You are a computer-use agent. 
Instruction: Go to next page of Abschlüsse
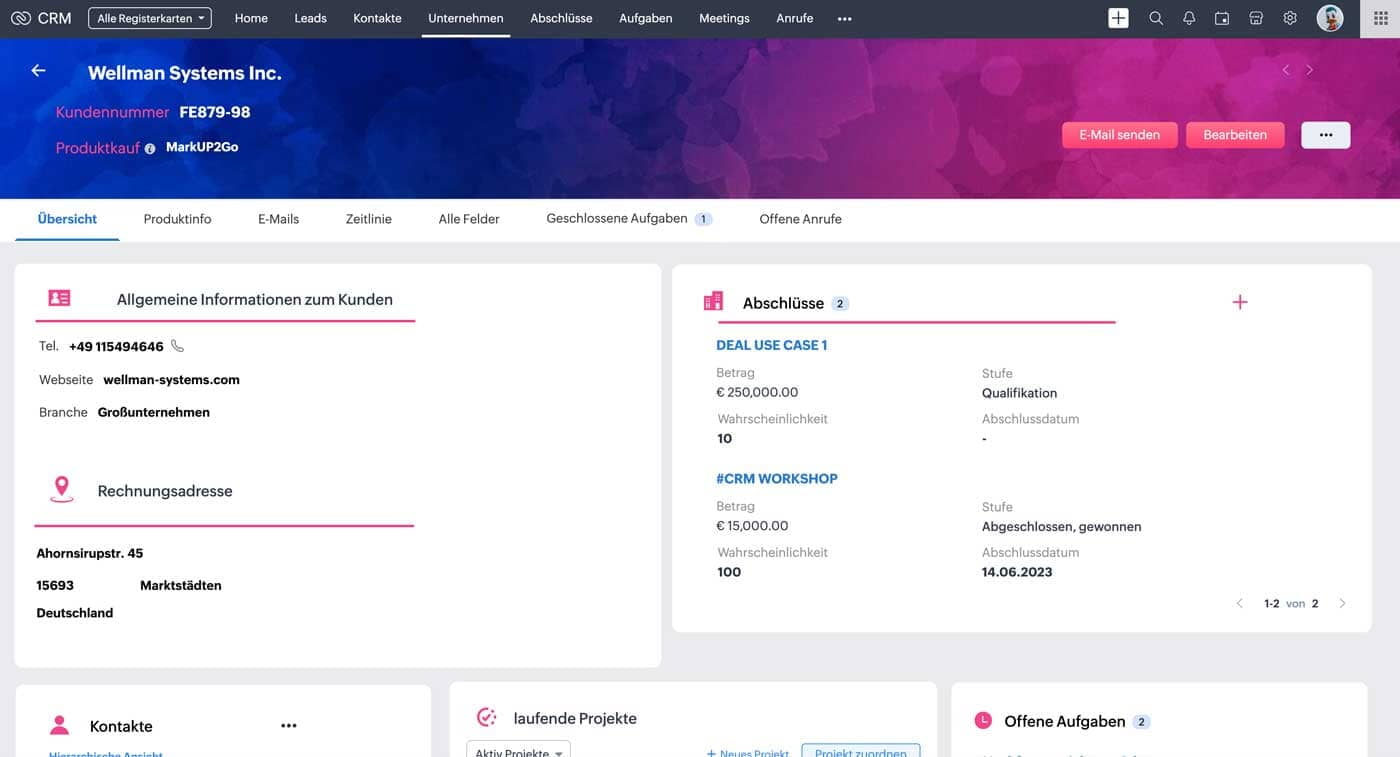[x=1342, y=603]
